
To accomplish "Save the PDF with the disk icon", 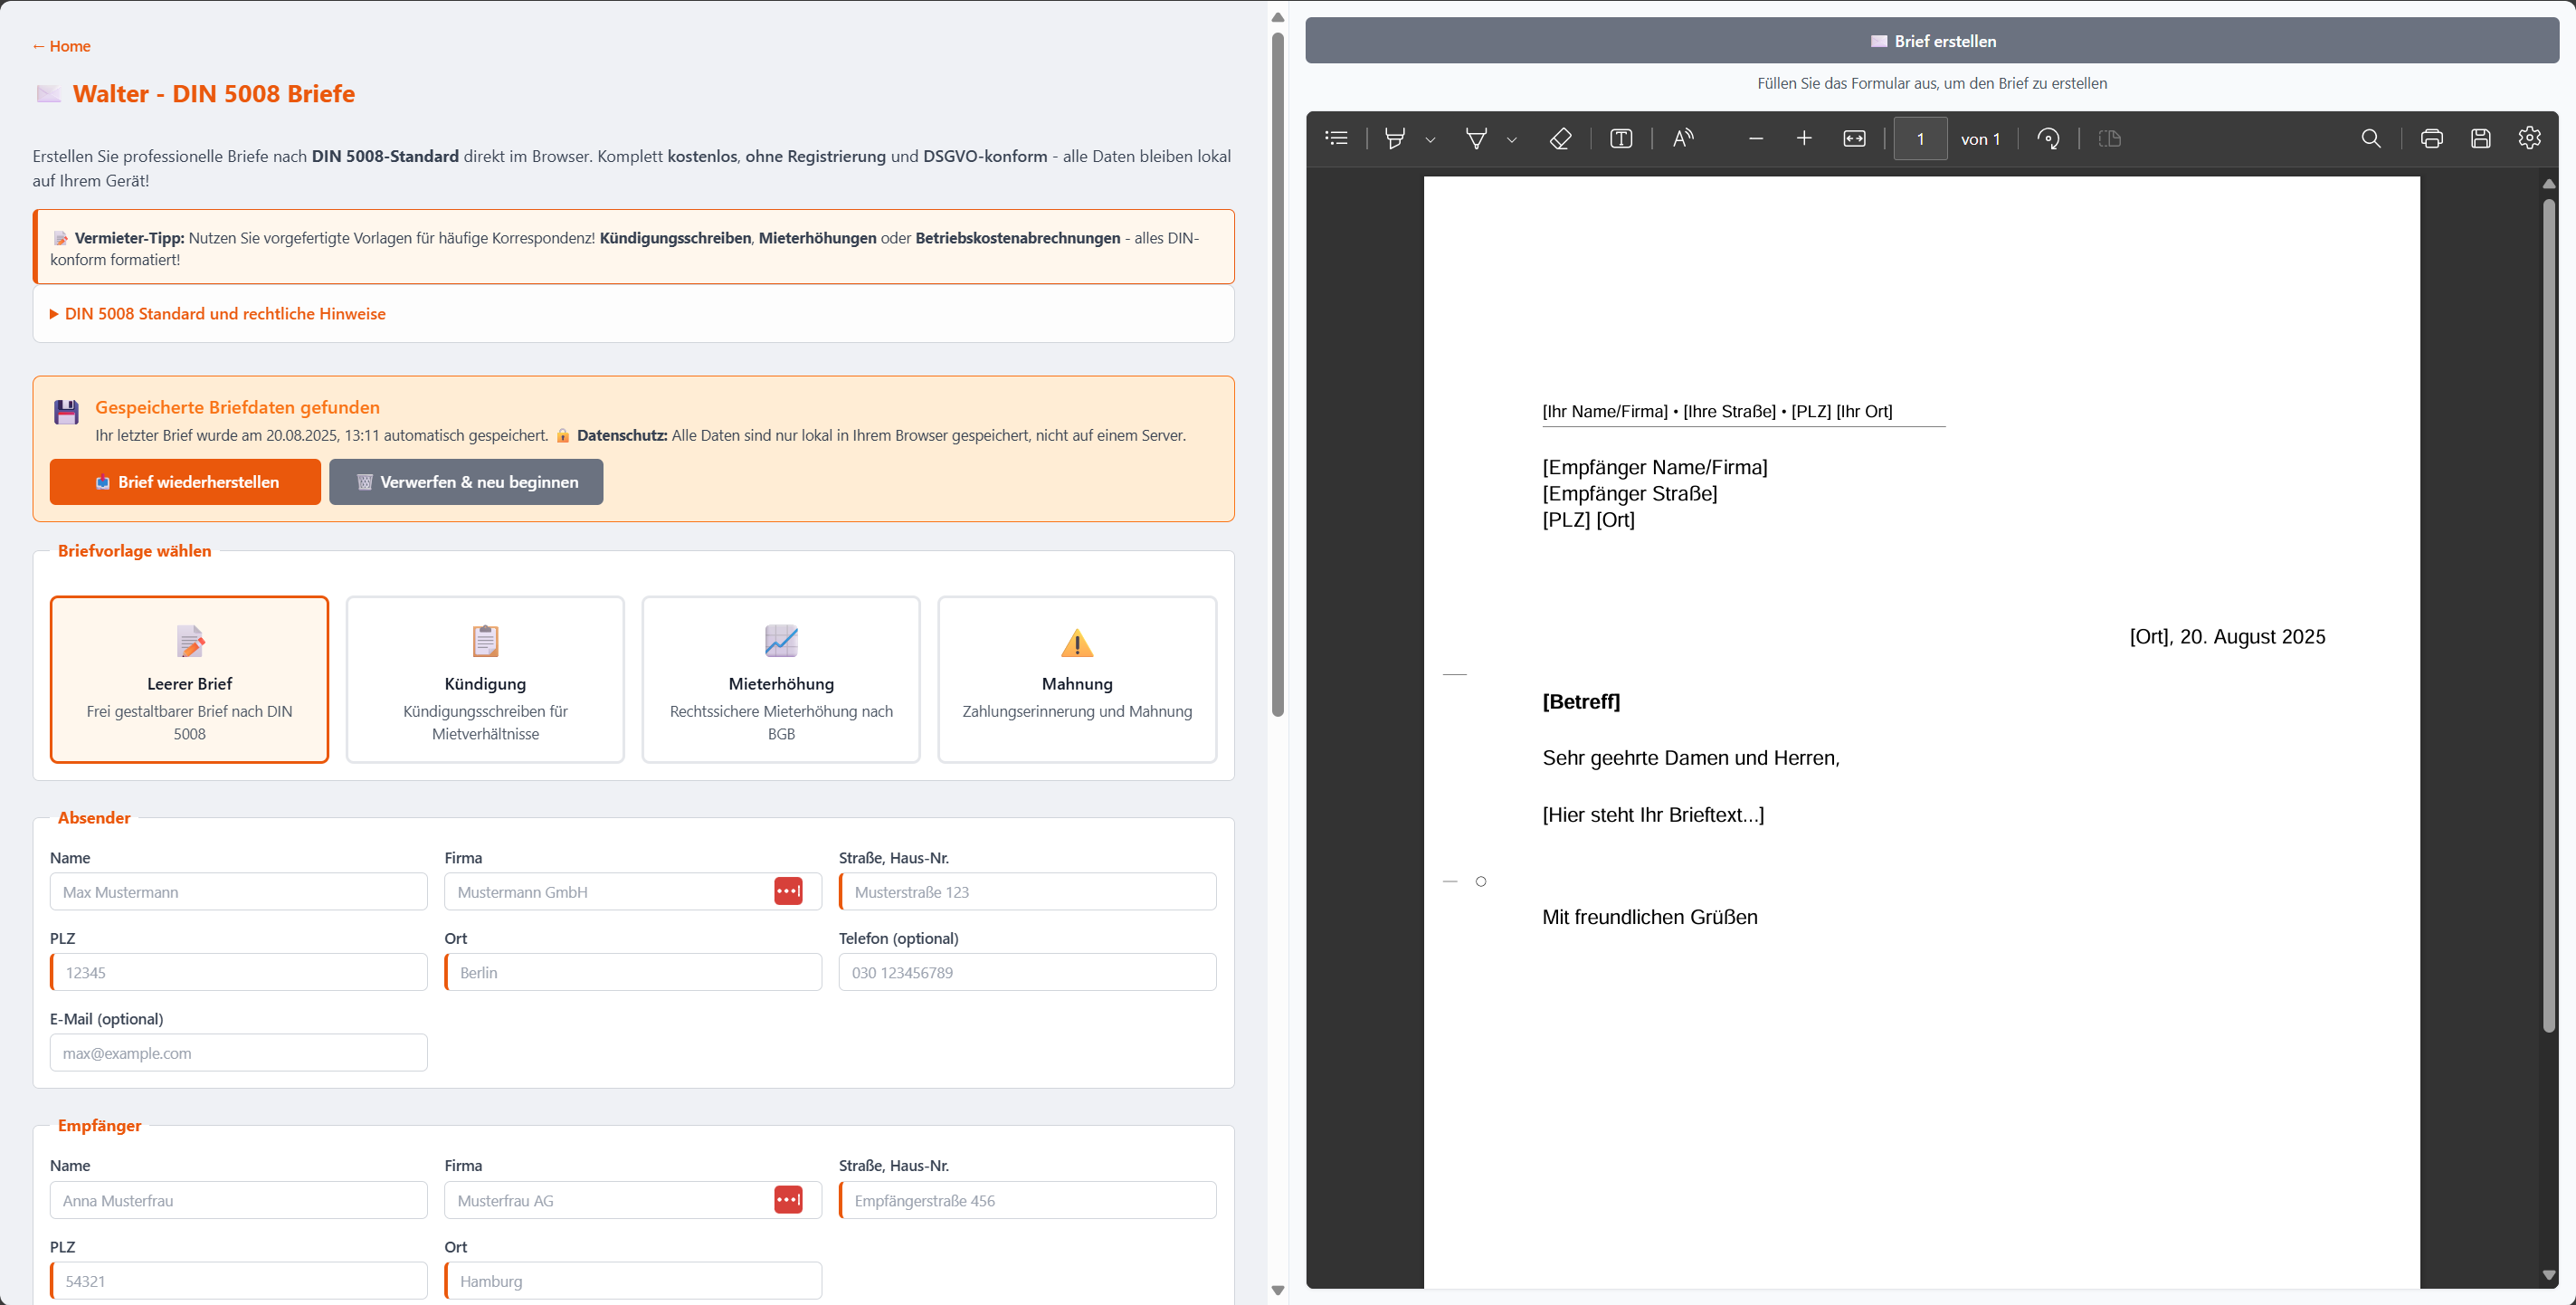I will coord(2480,138).
